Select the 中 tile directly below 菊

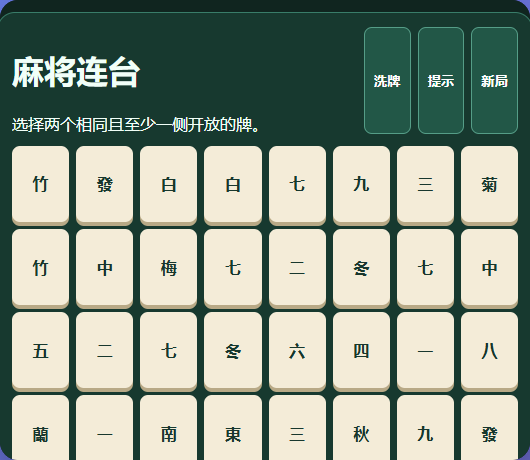click(489, 268)
